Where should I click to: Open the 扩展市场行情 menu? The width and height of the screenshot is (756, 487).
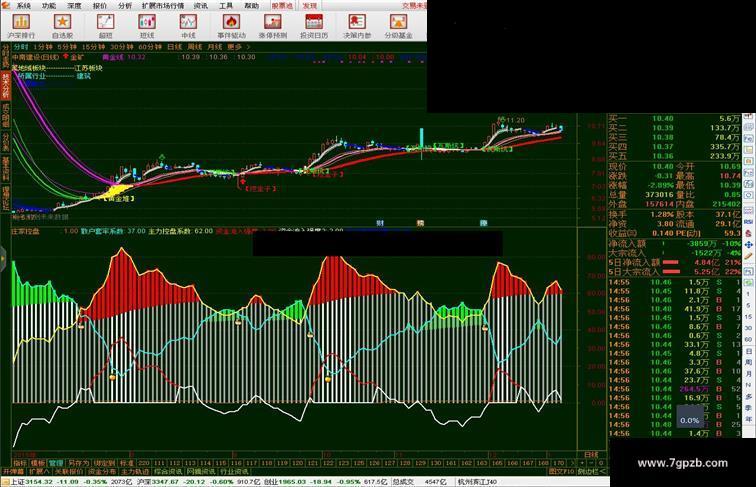(x=163, y=6)
